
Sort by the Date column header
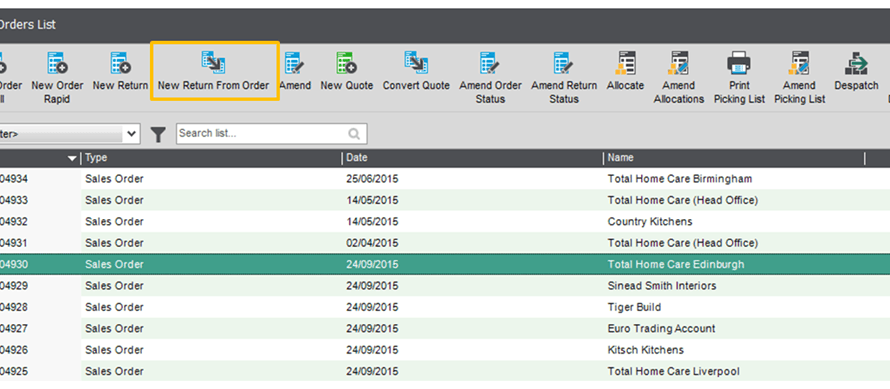(472, 158)
